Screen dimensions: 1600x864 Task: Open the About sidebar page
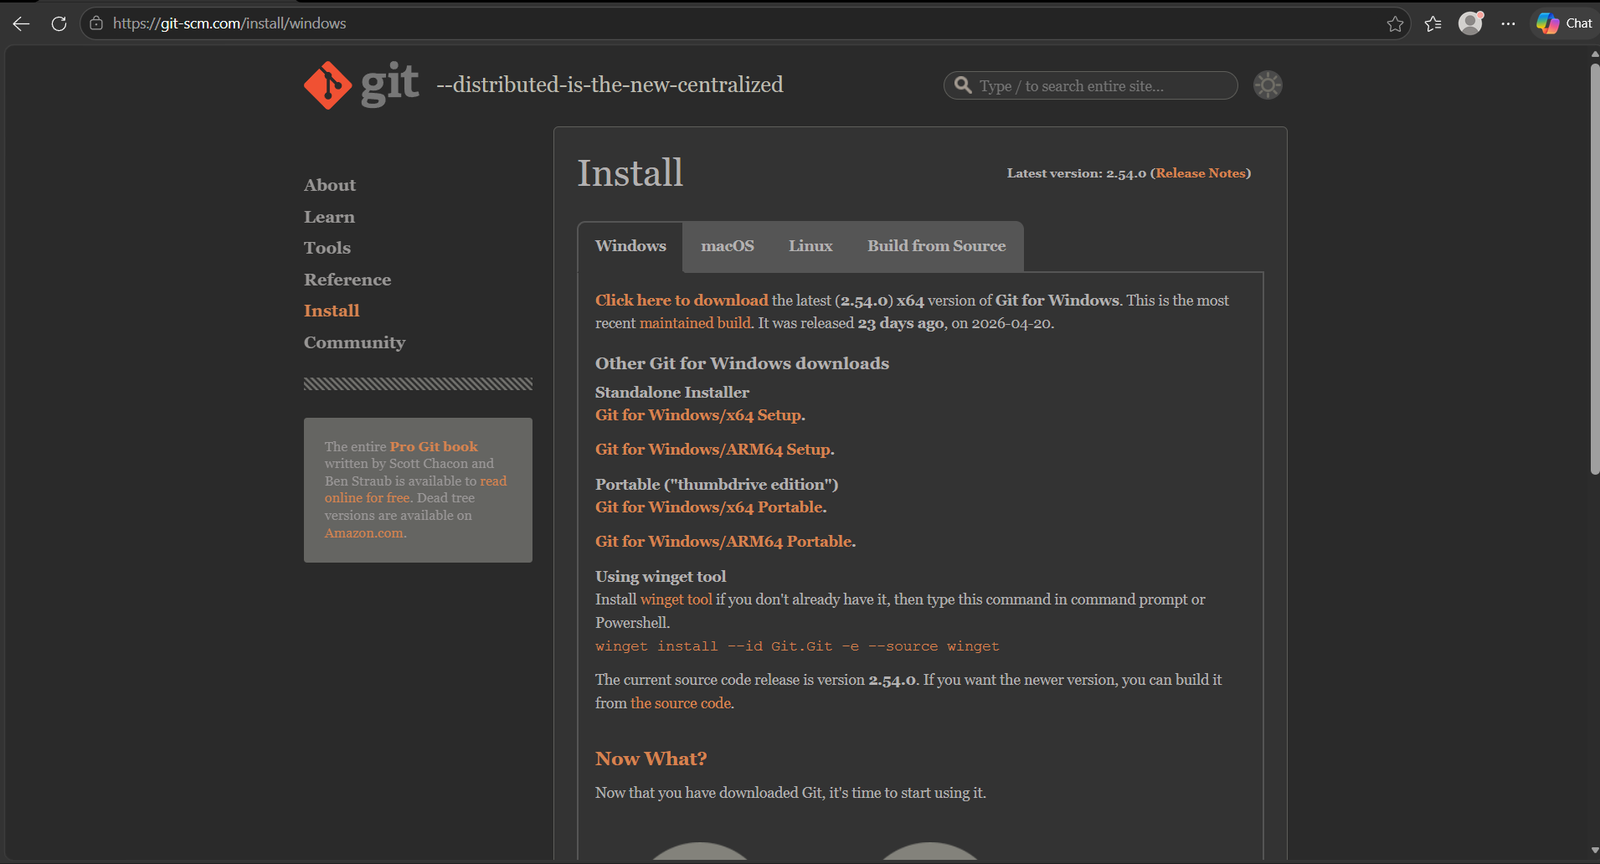(x=330, y=185)
